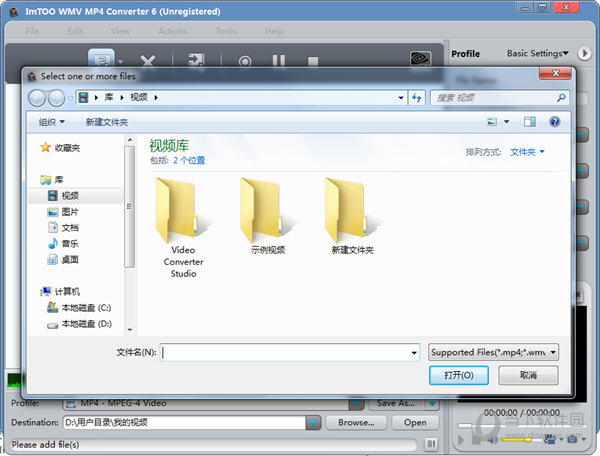Open the 文件夹 arrange-by dropdown

click(527, 152)
